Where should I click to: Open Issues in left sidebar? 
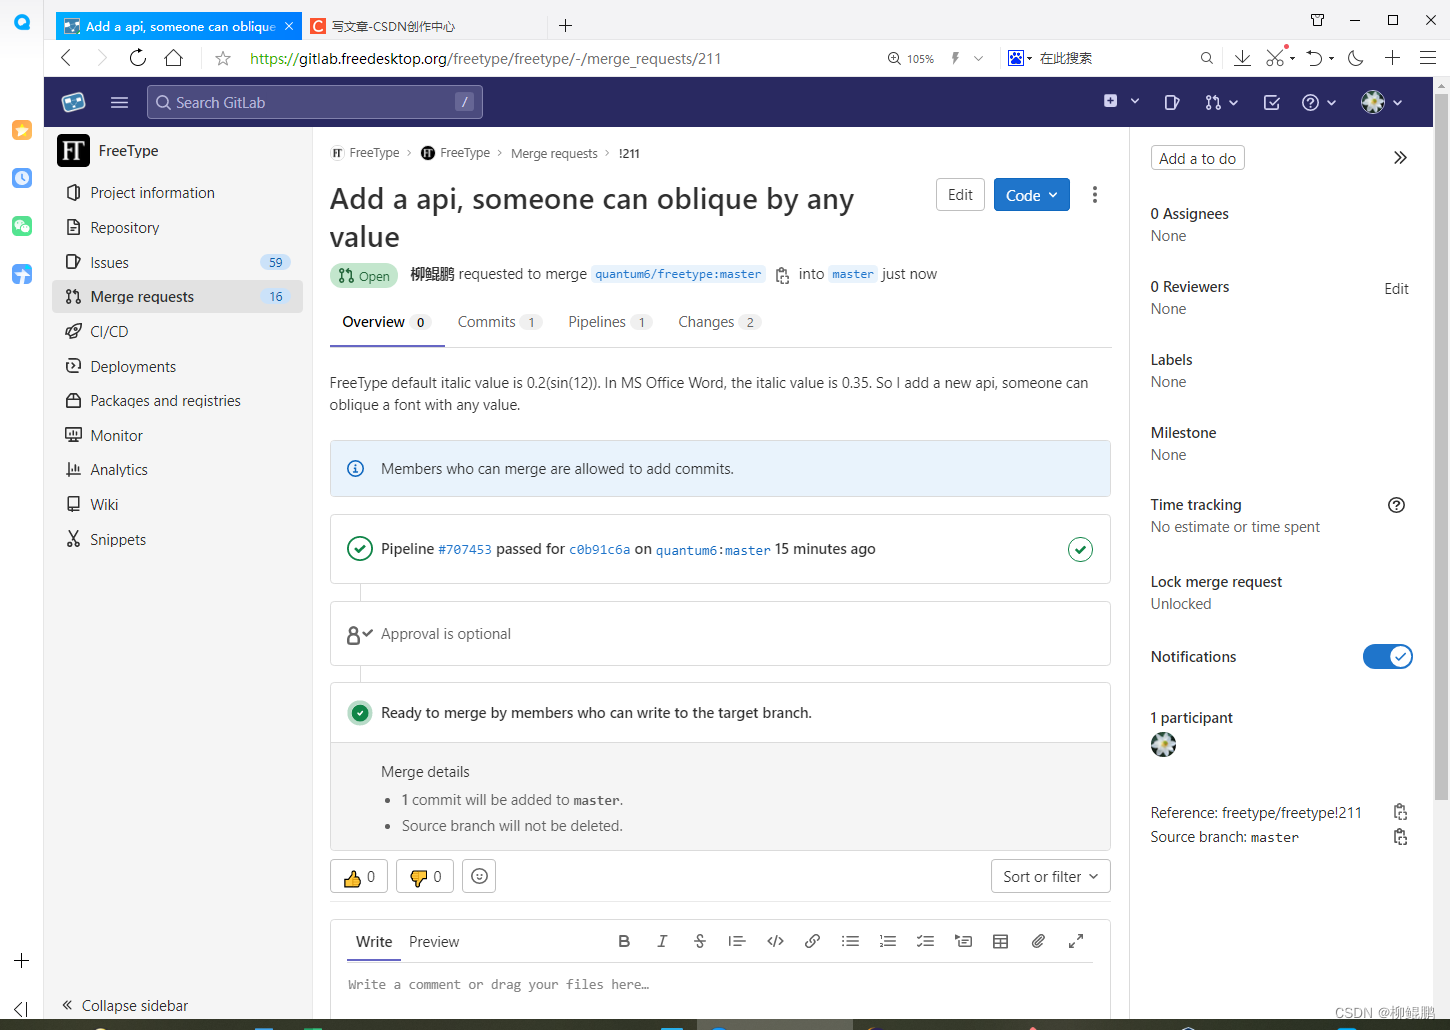177,262
